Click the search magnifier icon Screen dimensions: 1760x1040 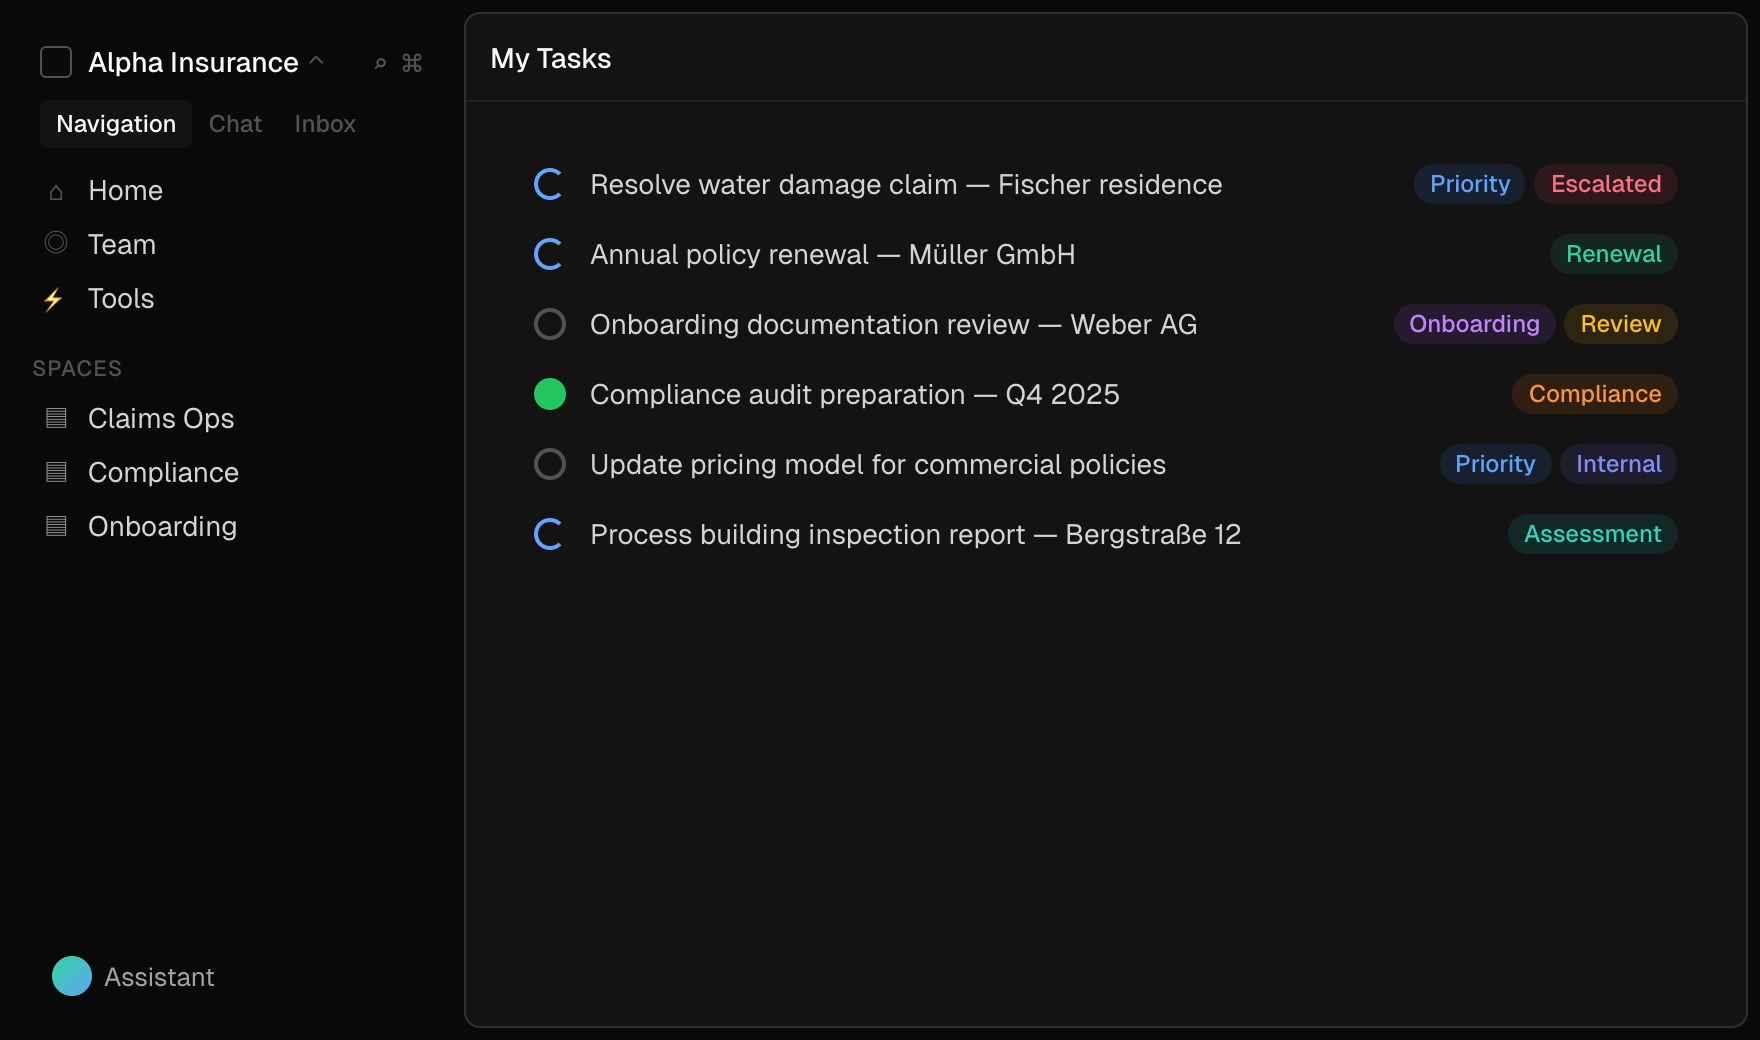pos(379,63)
